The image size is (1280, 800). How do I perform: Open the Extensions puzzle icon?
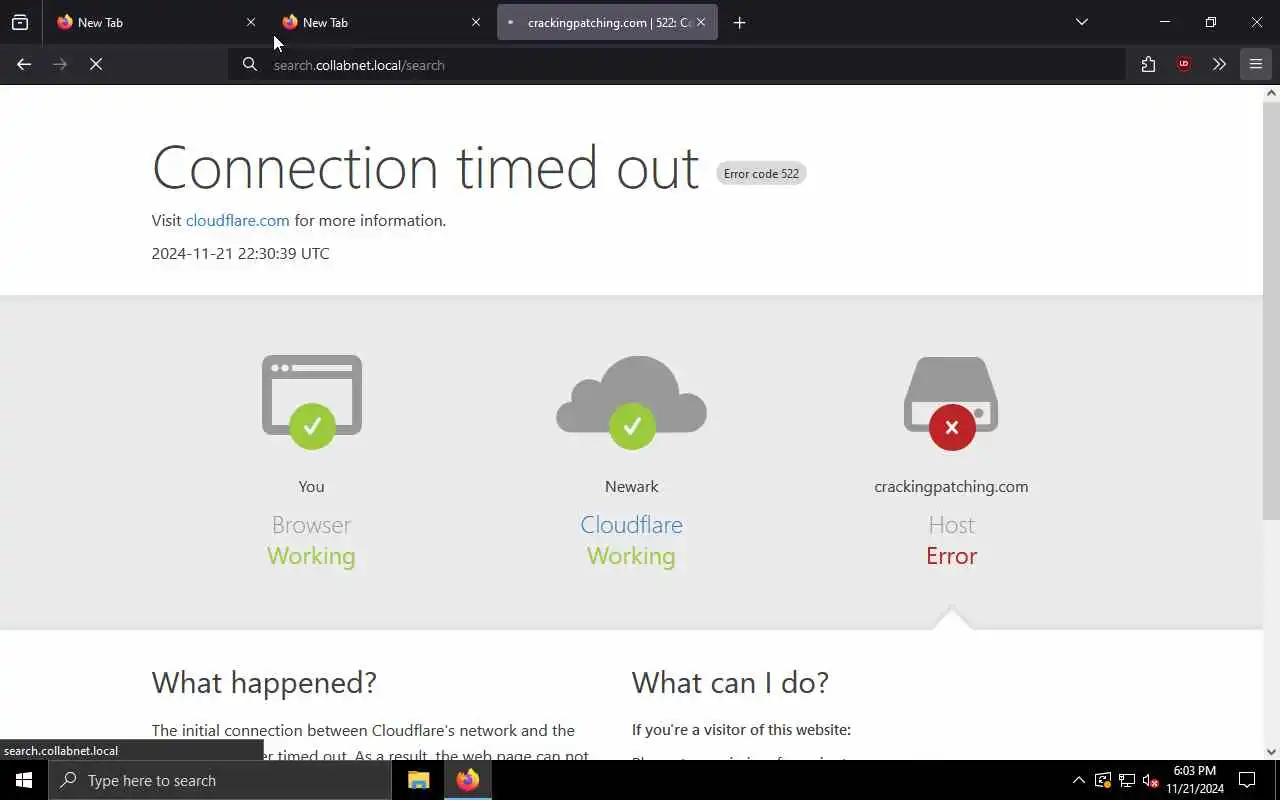1148,65
